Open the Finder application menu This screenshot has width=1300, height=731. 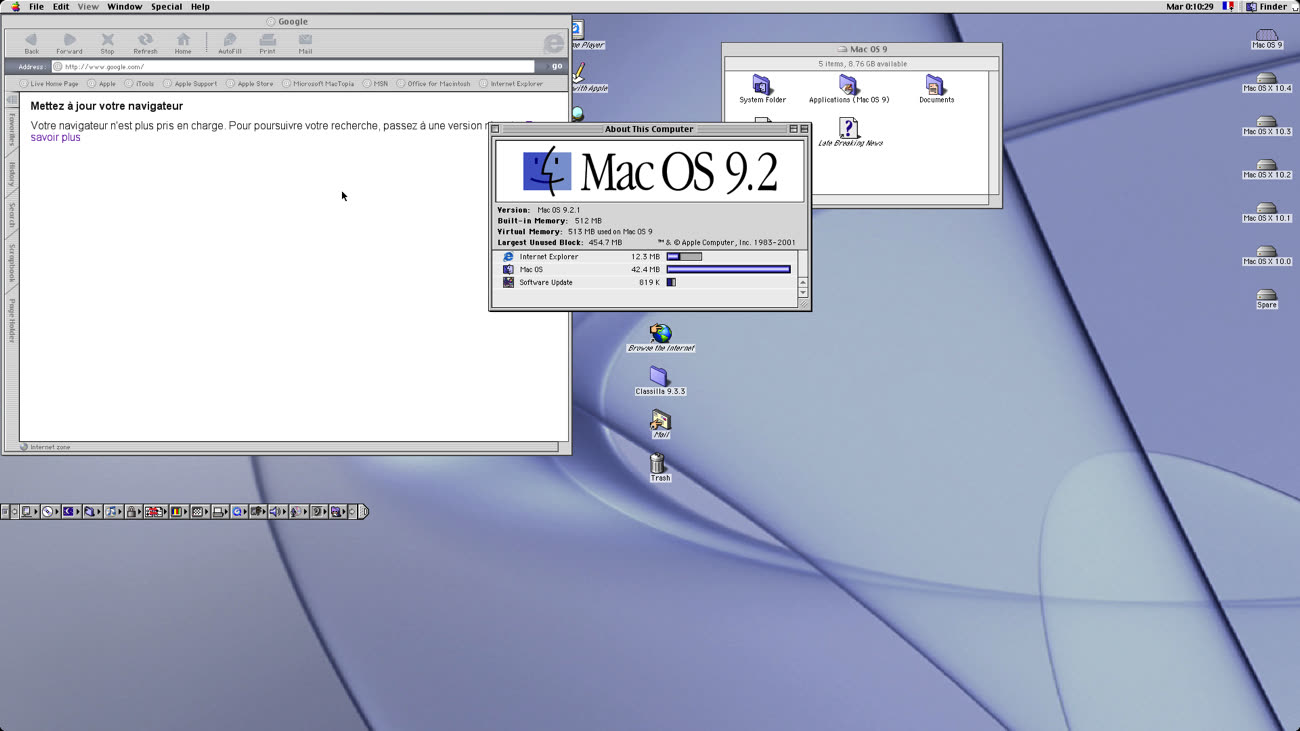click(x=1266, y=7)
